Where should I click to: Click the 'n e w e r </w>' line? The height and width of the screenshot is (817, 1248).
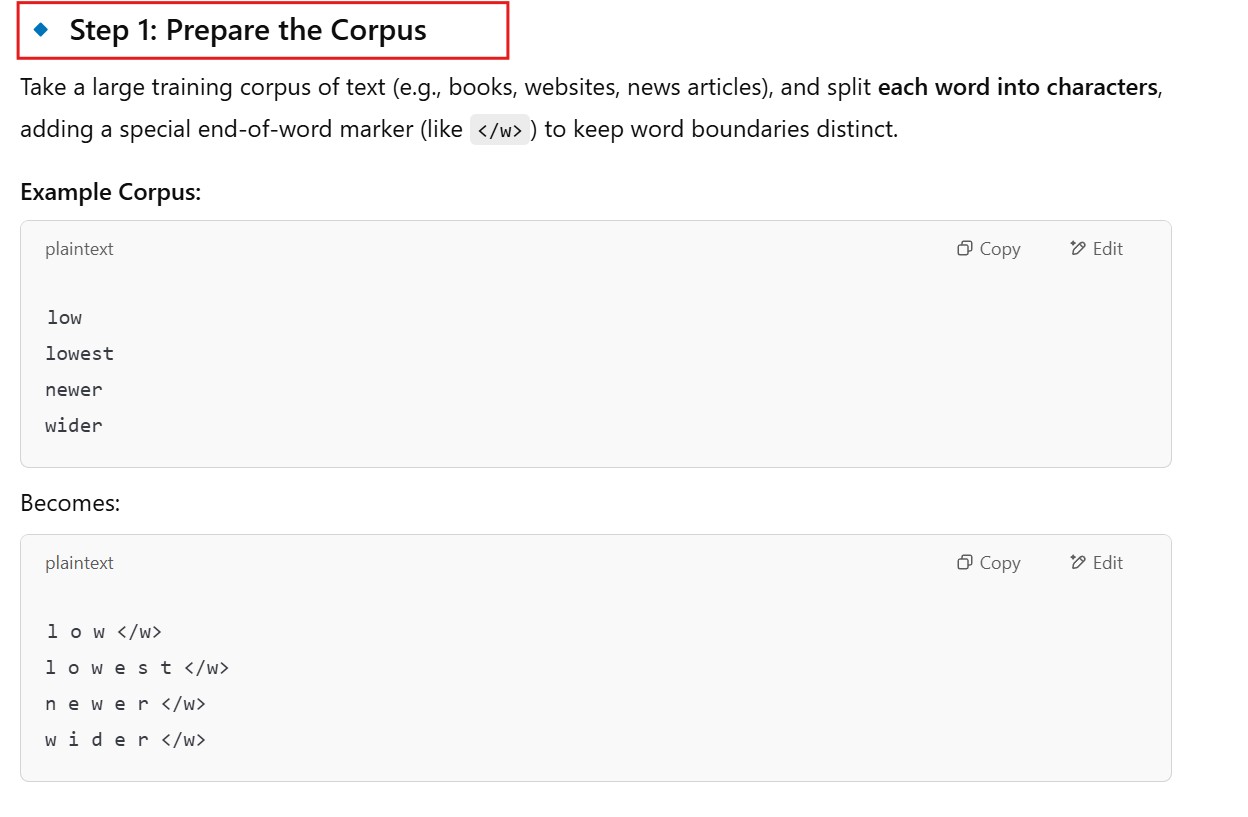coord(125,704)
